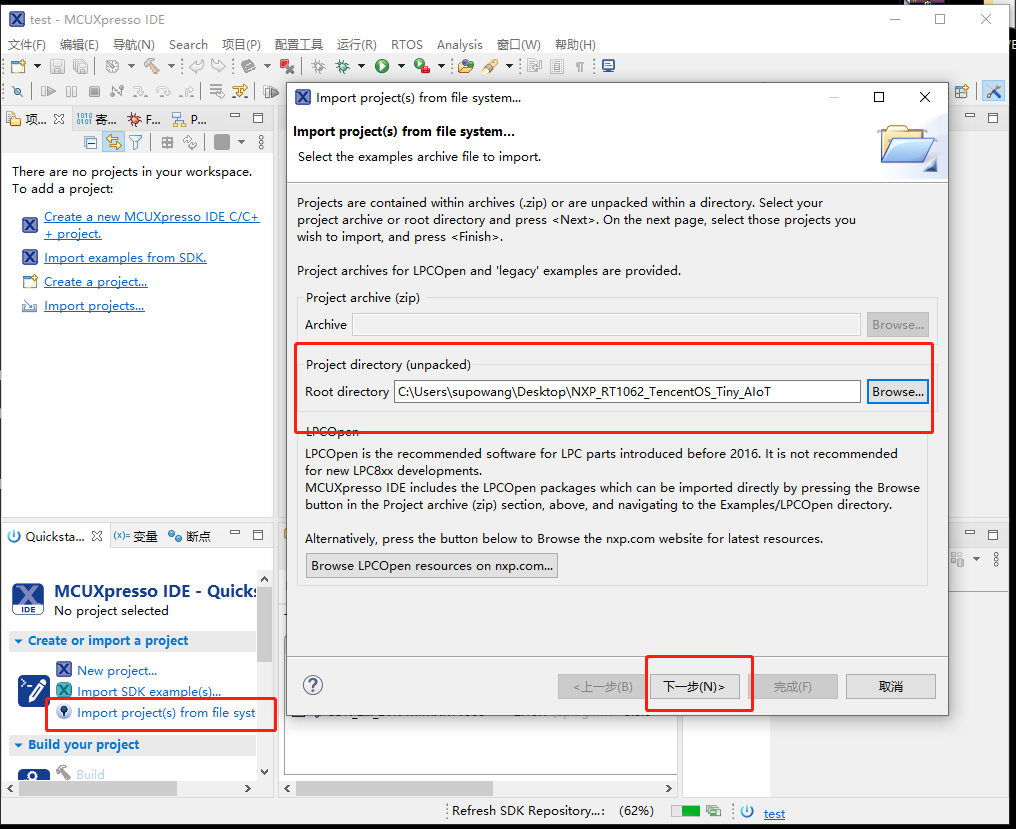1016x829 pixels.
Task: Click the Import projects... link
Action: tap(94, 306)
